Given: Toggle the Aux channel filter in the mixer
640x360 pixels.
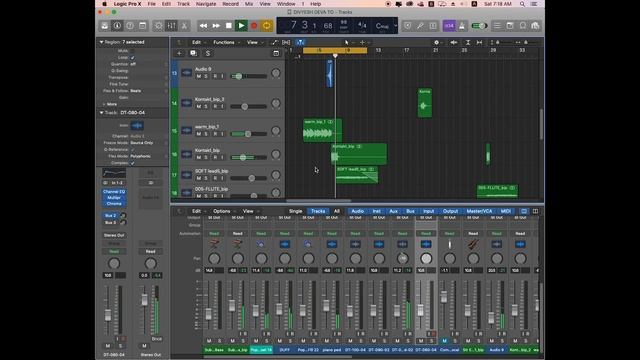Looking at the screenshot, I should [393, 211].
